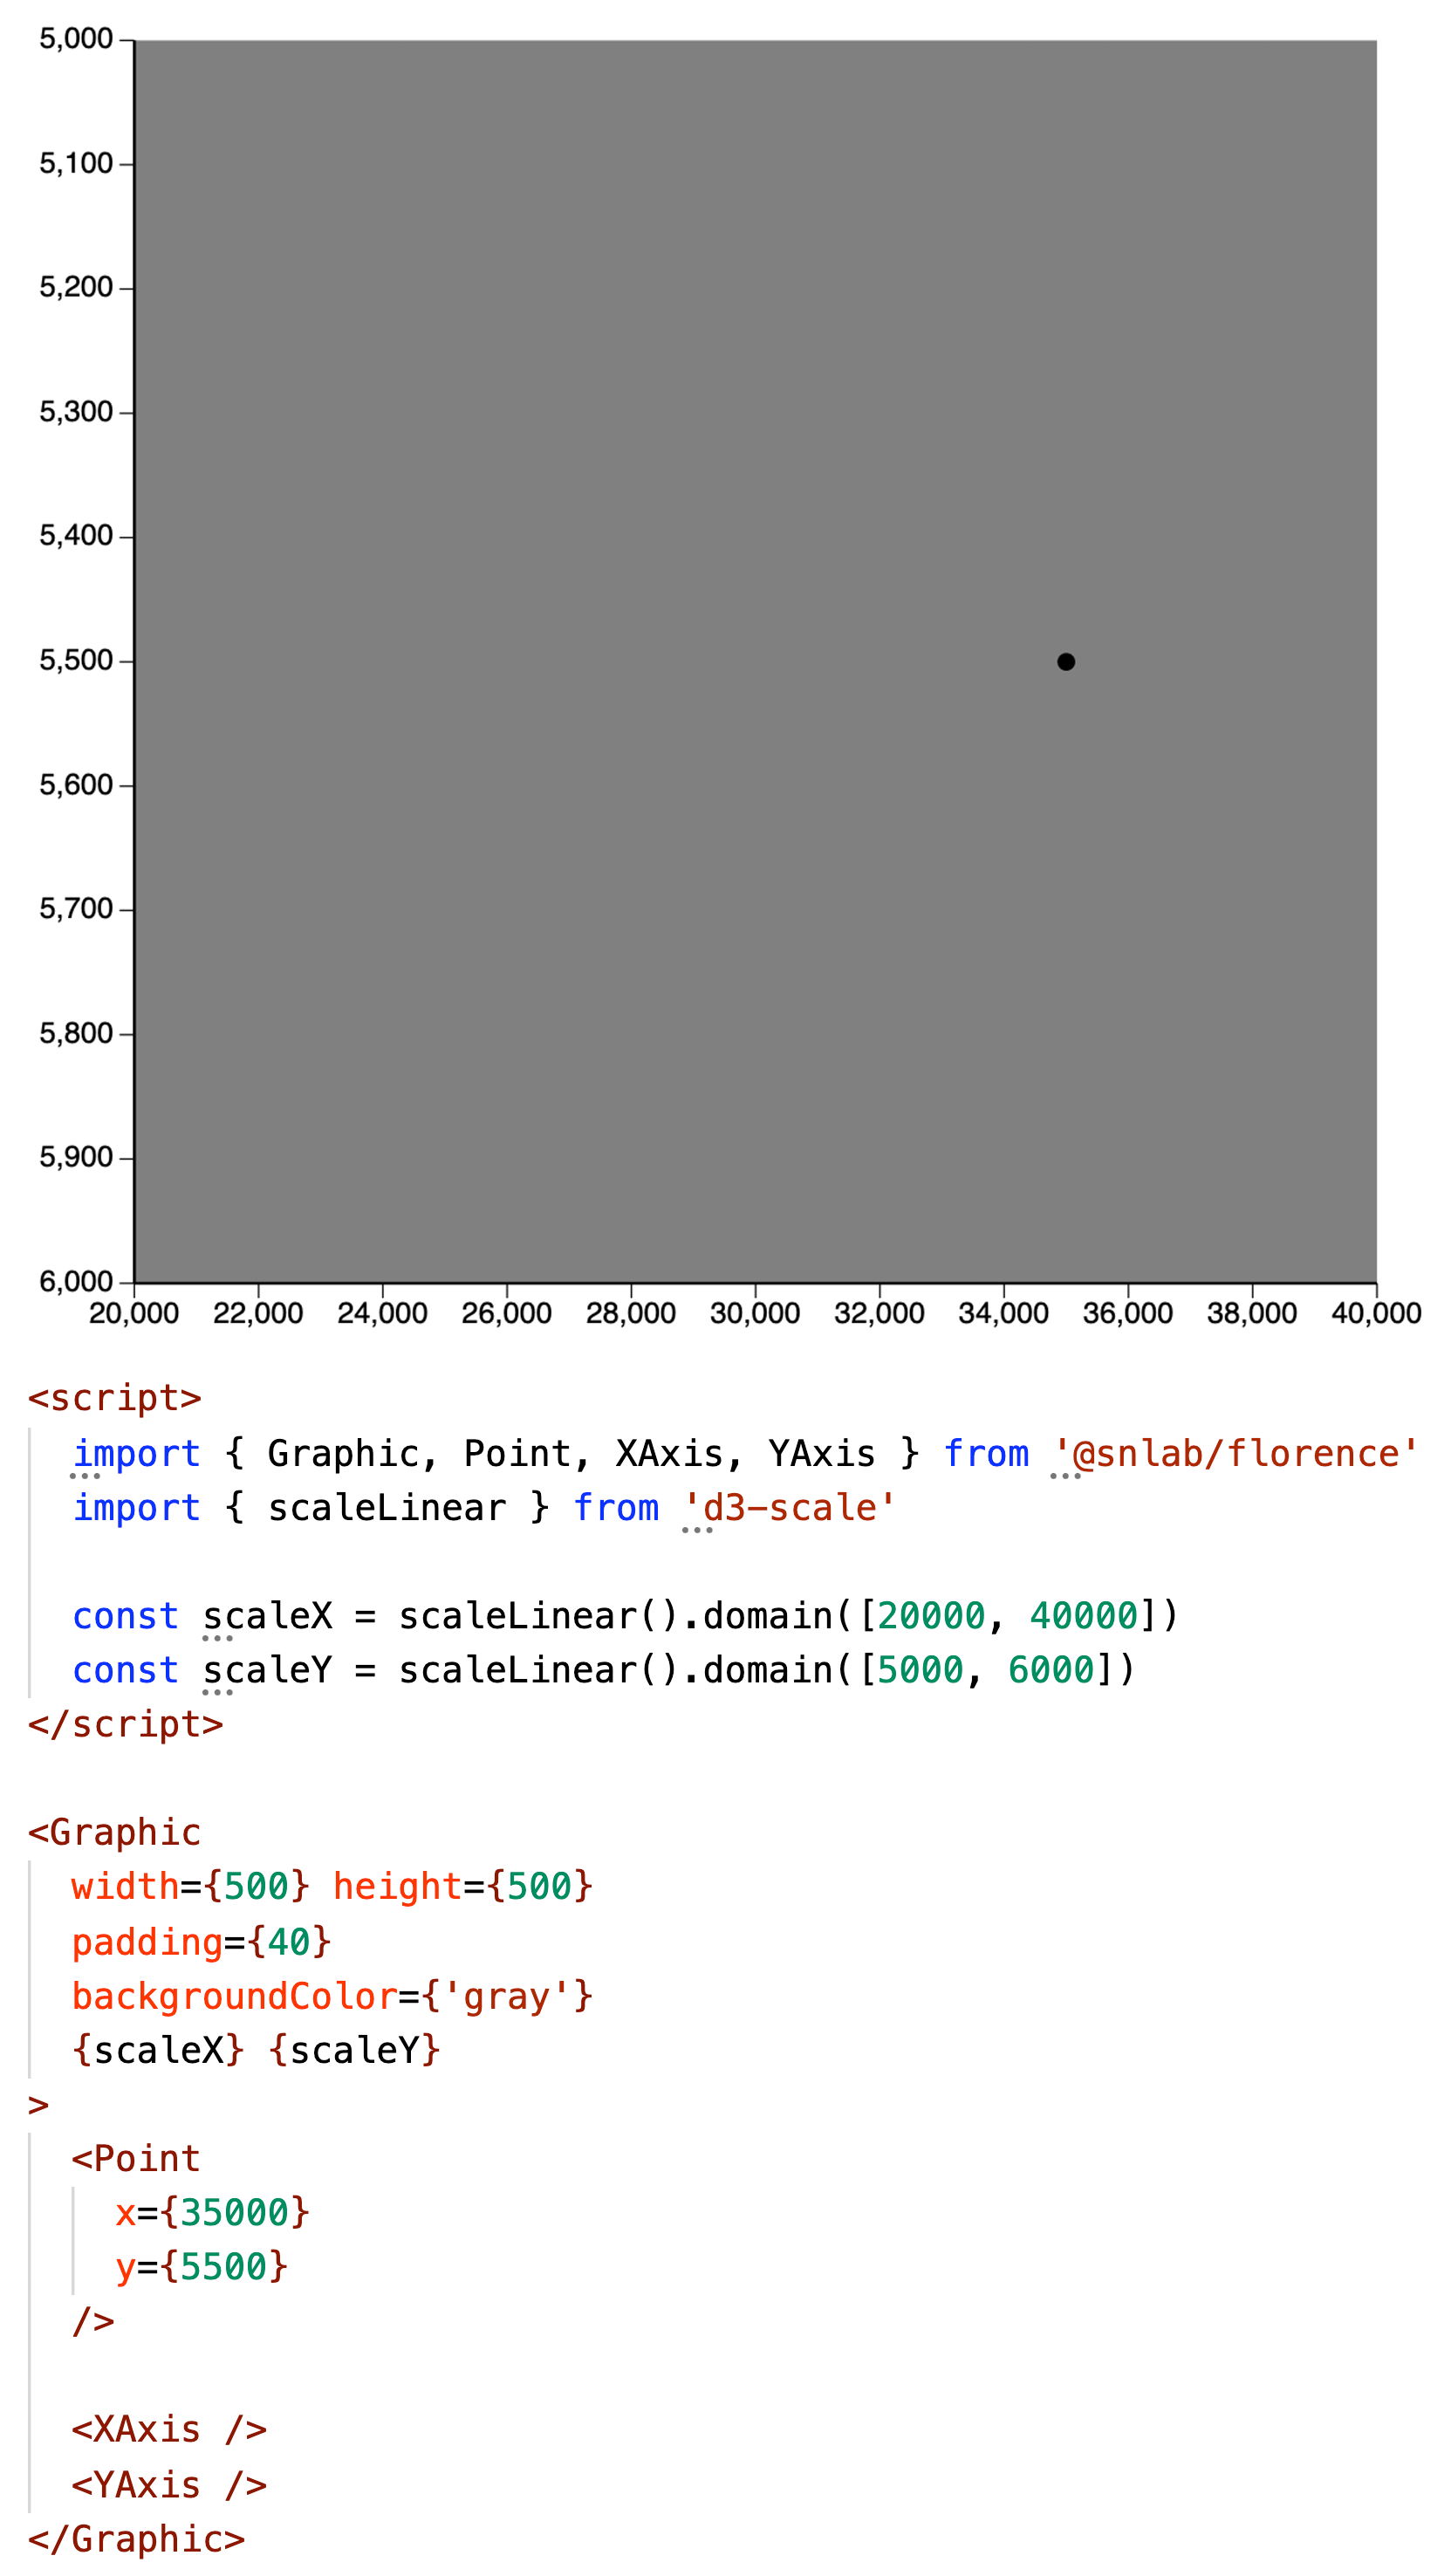The height and width of the screenshot is (2576, 1451).
Task: Click 6000 in the scaleY domain code
Action: 1051,1669
